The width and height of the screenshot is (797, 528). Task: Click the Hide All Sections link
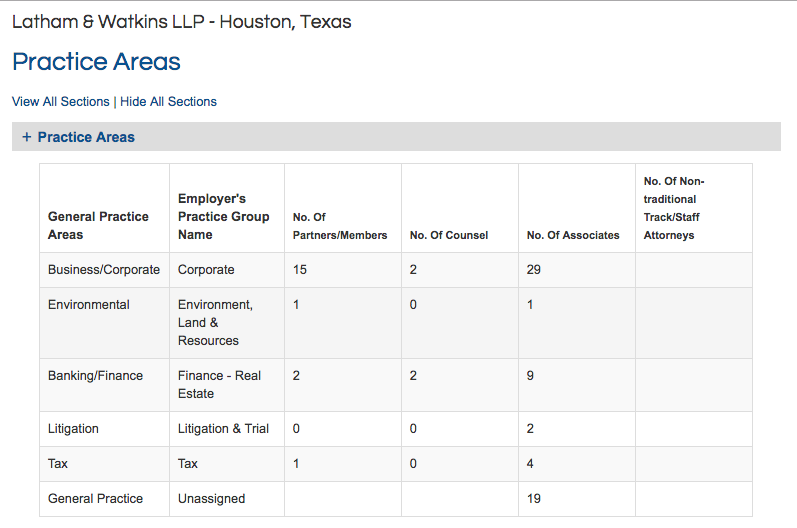coord(168,102)
